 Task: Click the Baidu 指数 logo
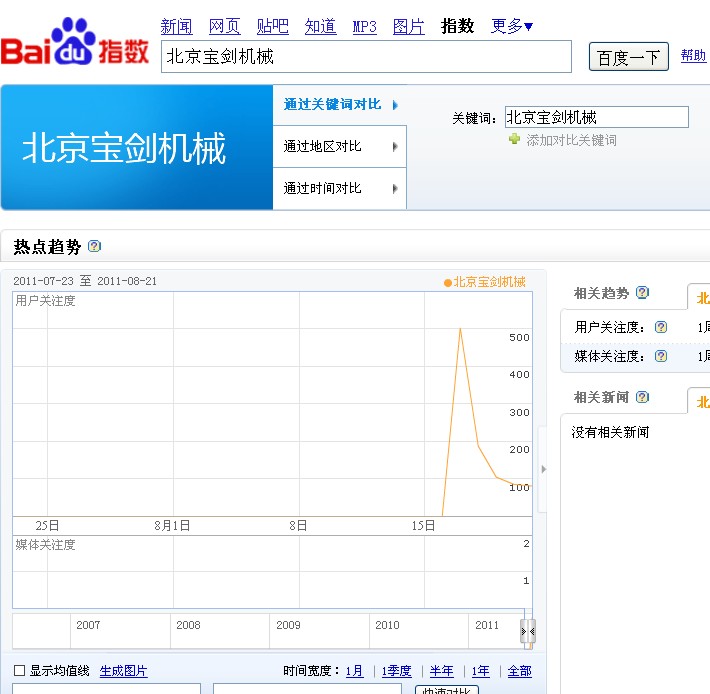[x=75, y=42]
